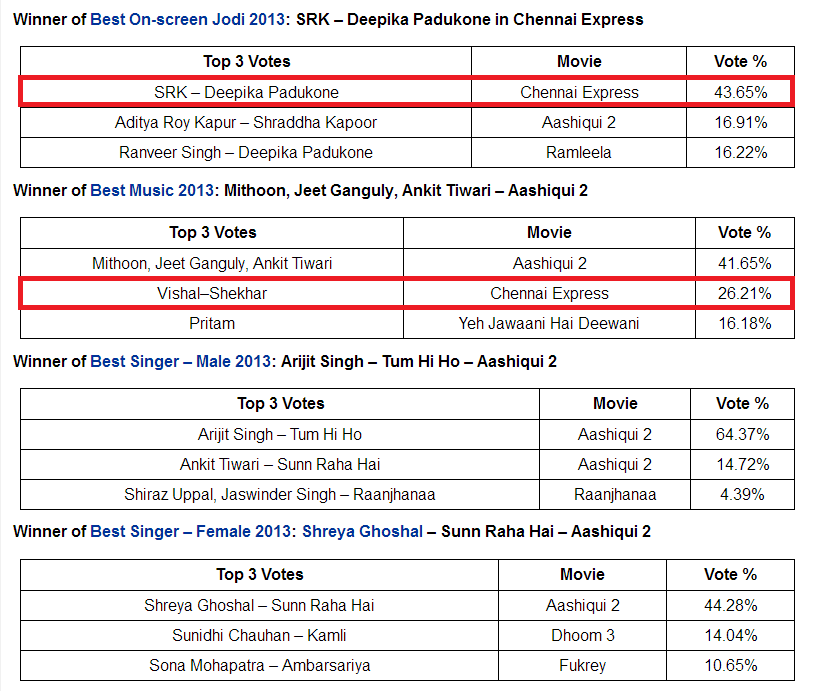Select 'Aditya Roy Kapur – Shraddha Kapoor' cell
This screenshot has width=814, height=691.
246,122
